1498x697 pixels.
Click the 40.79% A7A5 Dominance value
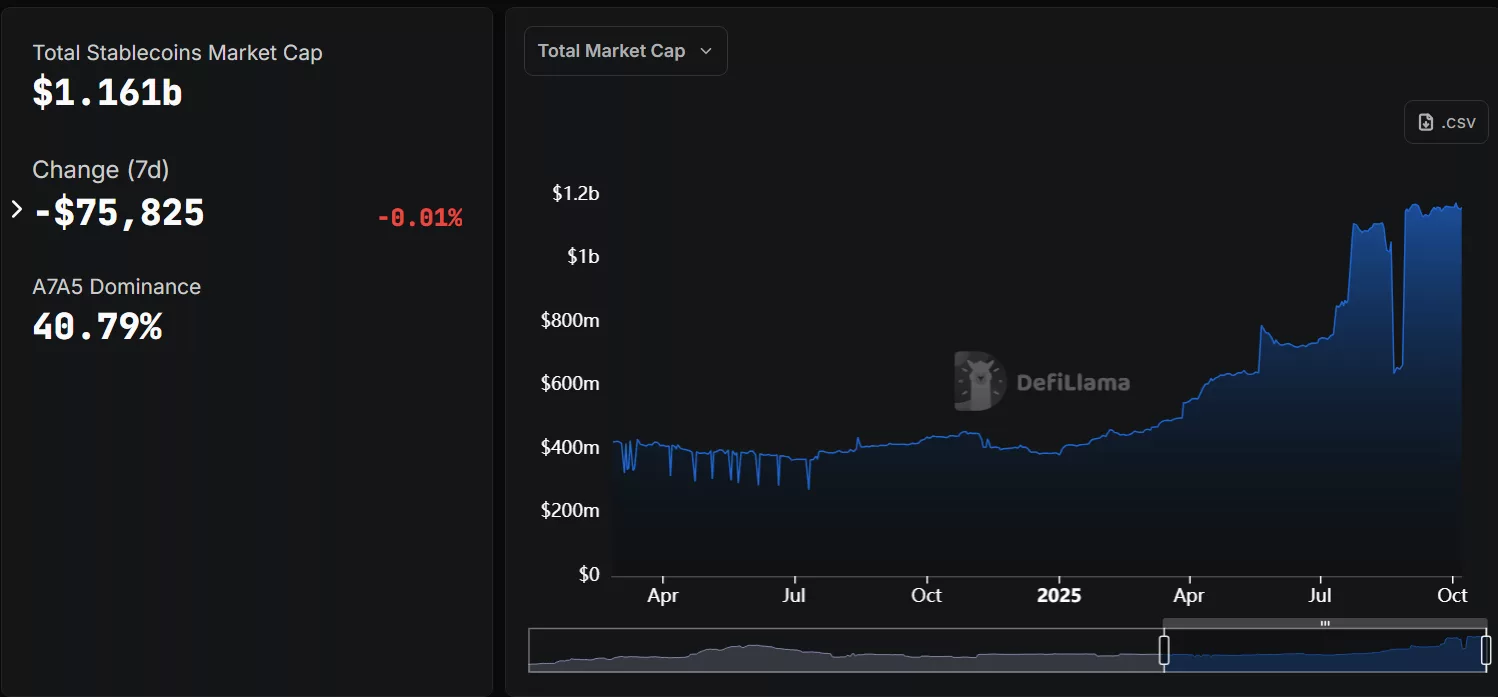[x=97, y=327]
